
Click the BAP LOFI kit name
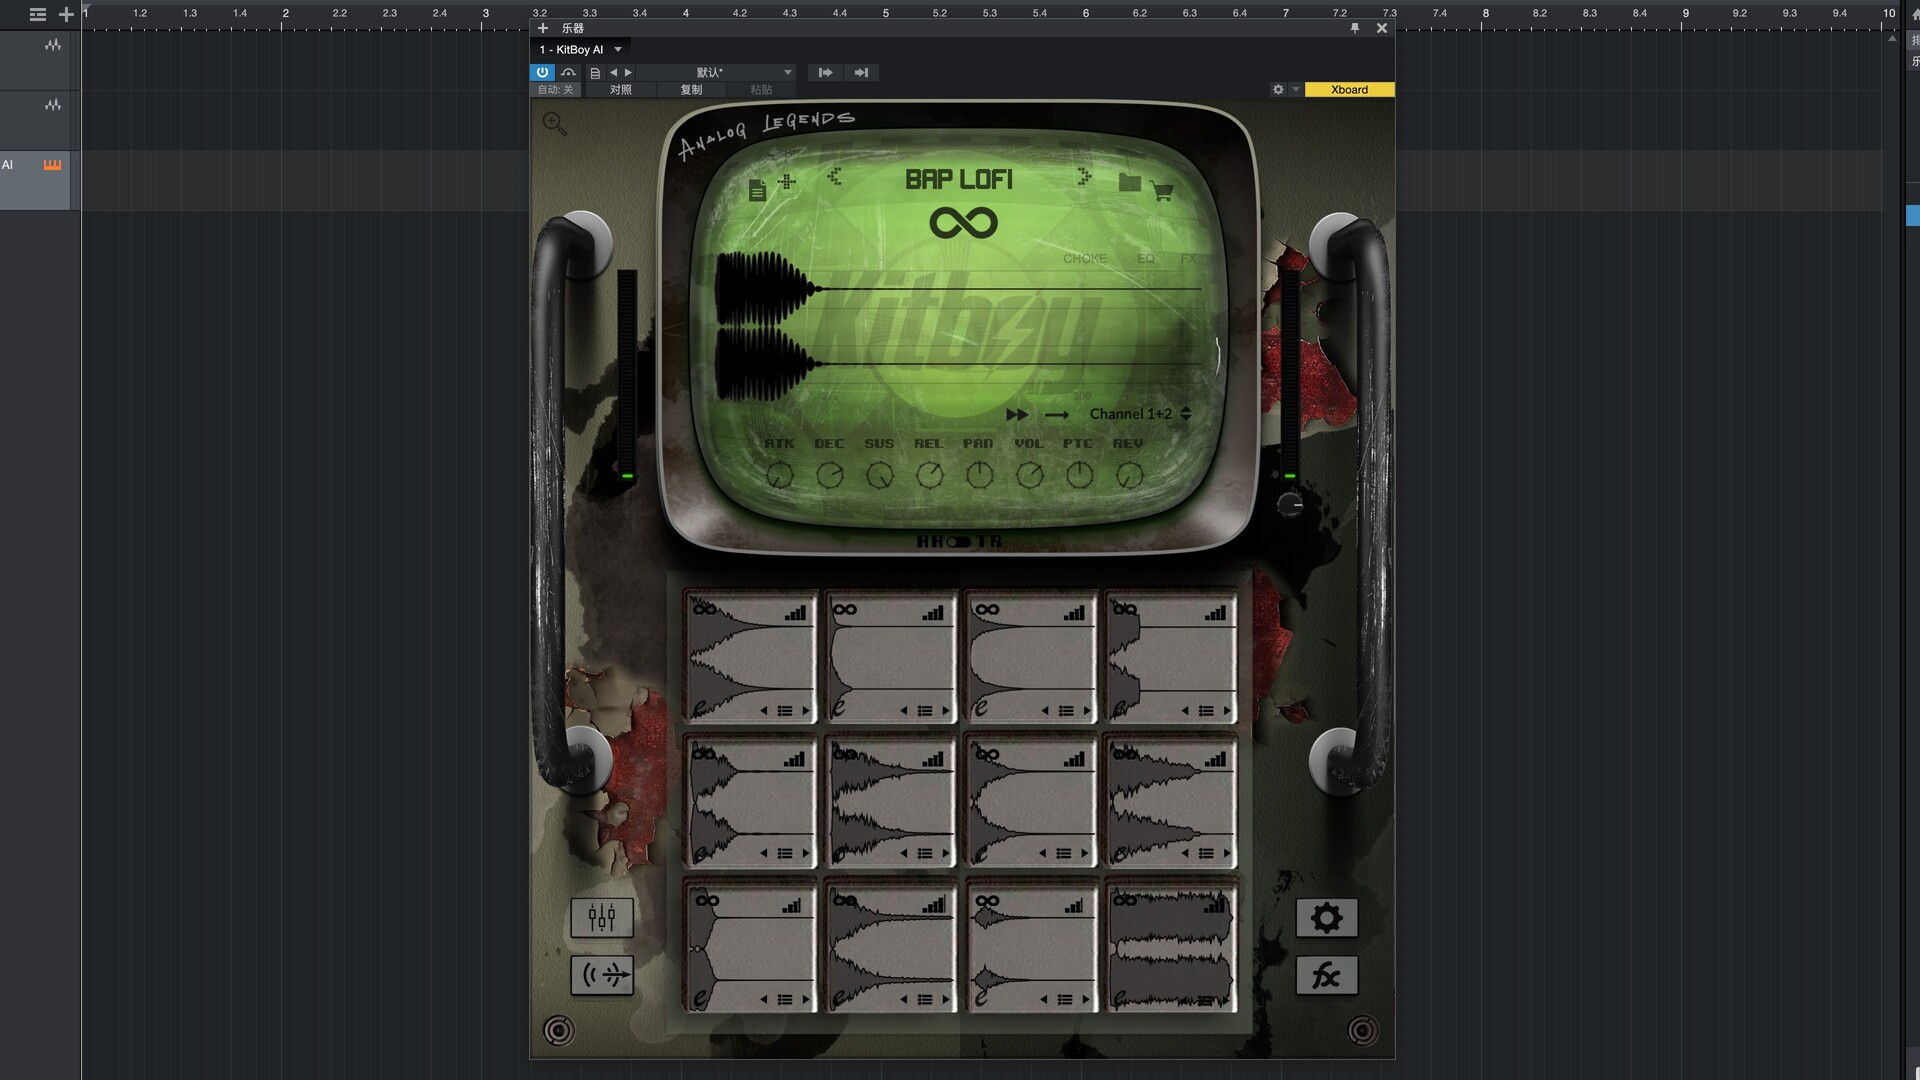click(959, 179)
